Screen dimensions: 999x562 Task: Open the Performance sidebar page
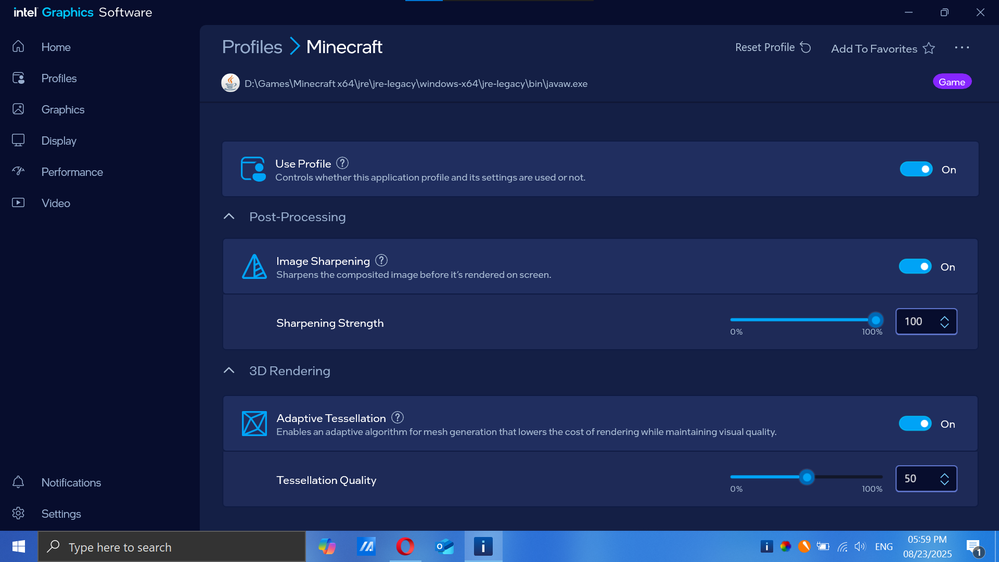[x=72, y=172]
